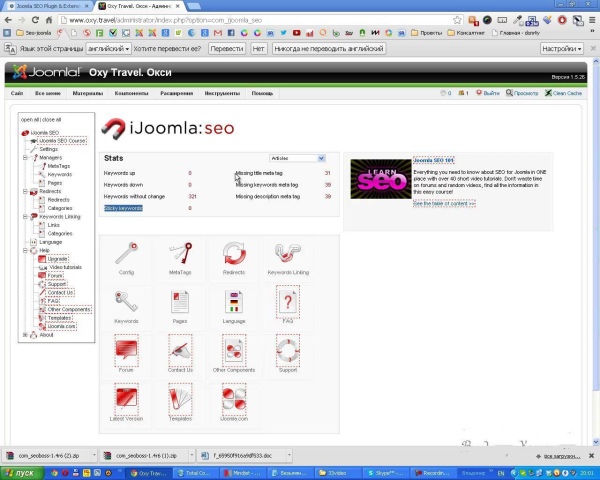The width and height of the screenshot is (600, 480).
Task: Open the translate bar settings dropdown
Action: 563,48
